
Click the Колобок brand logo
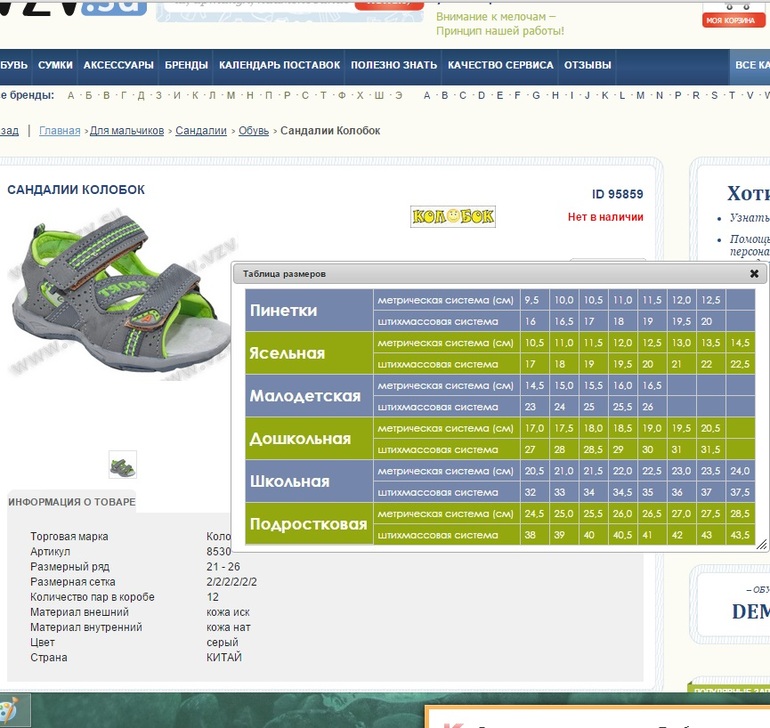point(453,216)
